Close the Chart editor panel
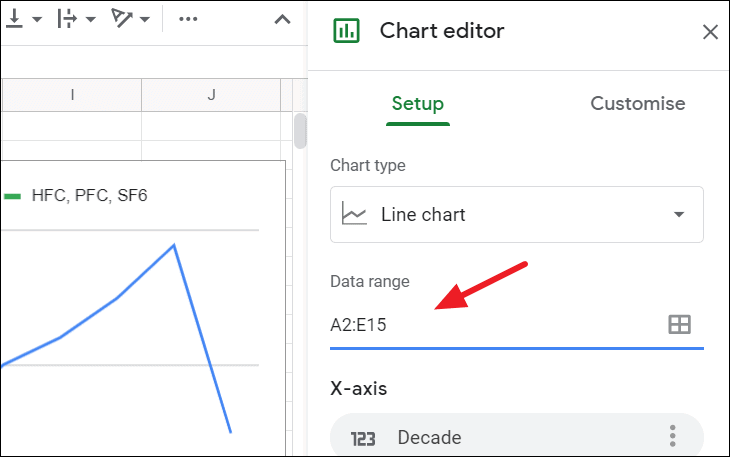 point(710,32)
